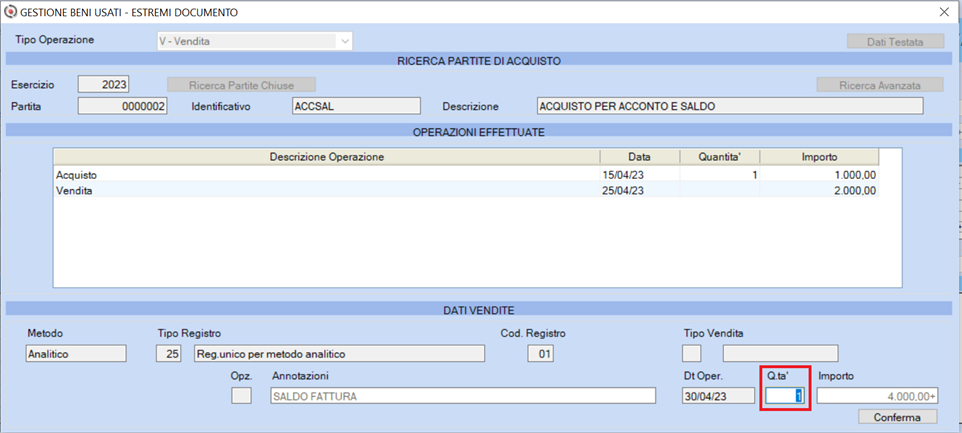Select the Vendita row in operations table

[466, 191]
